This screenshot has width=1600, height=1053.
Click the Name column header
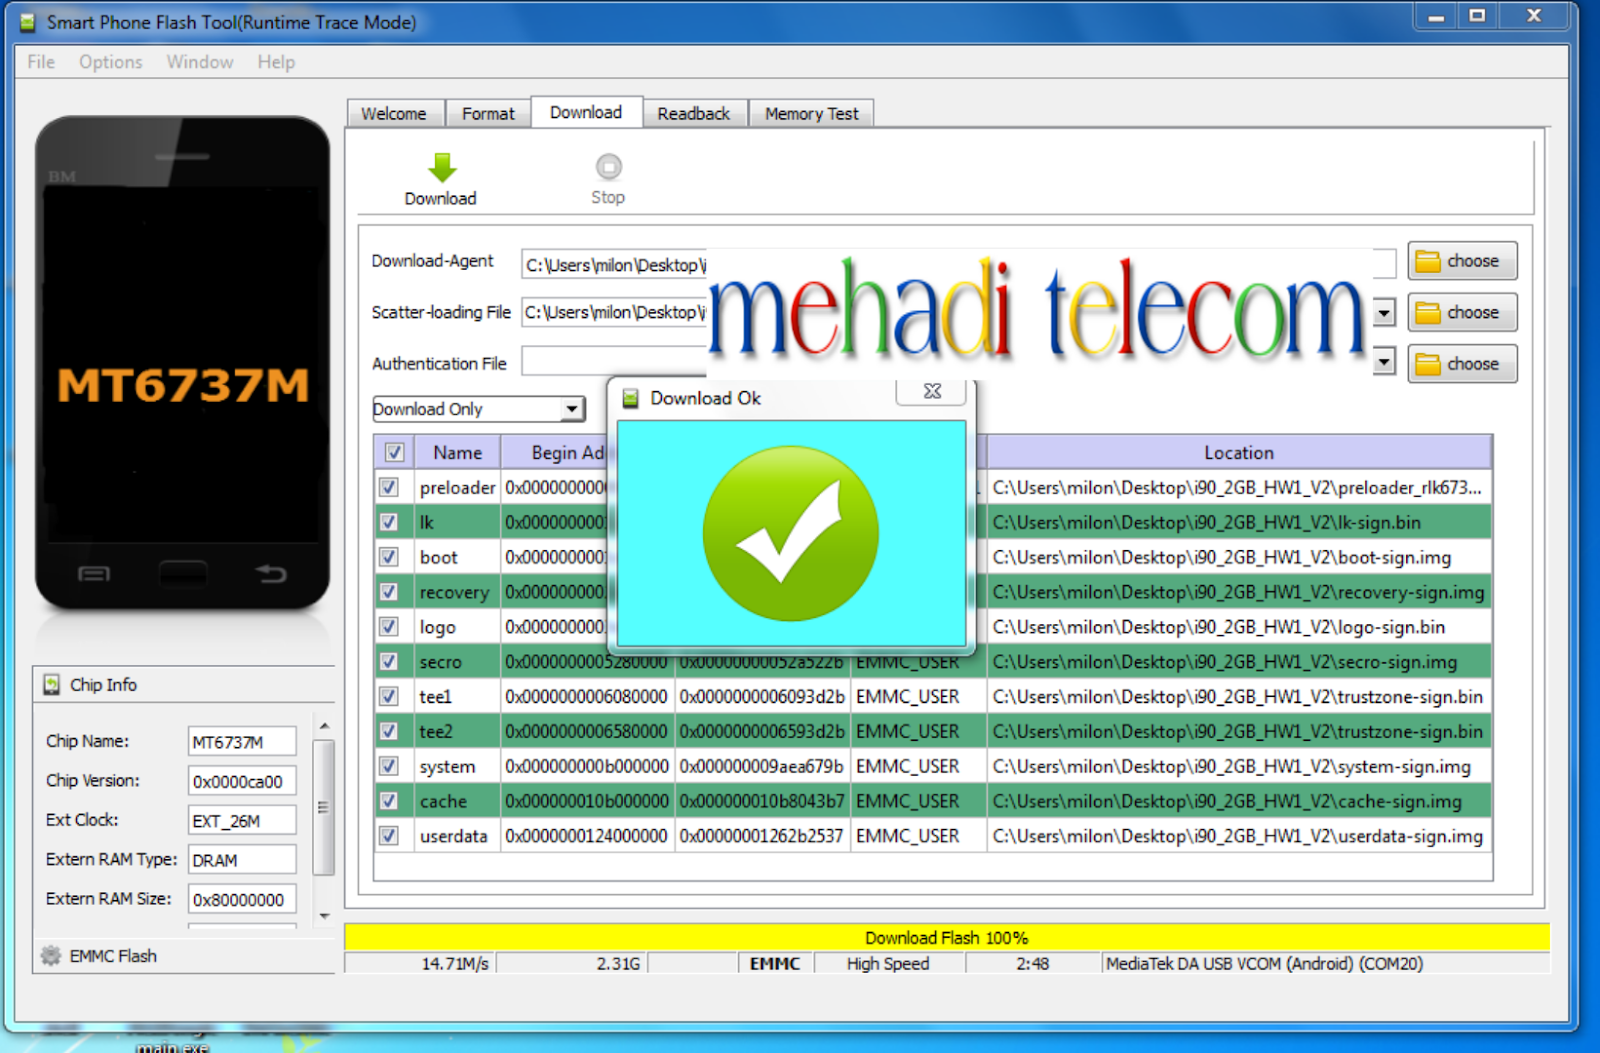(x=457, y=452)
